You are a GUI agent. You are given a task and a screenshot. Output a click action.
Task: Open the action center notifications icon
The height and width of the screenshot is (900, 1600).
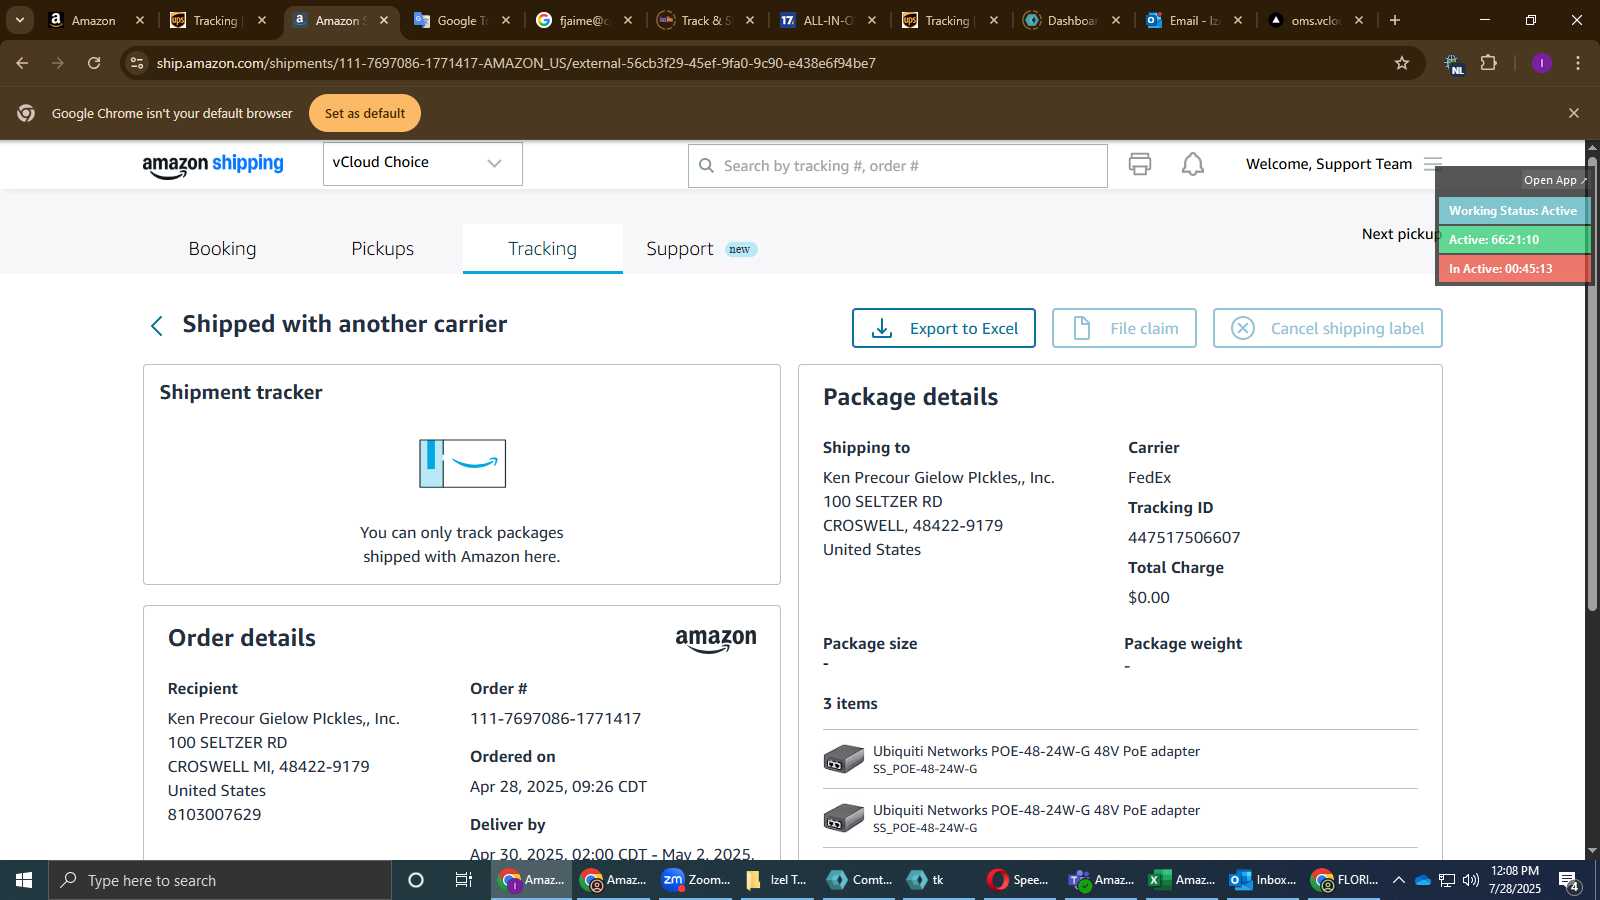(x=1569, y=881)
